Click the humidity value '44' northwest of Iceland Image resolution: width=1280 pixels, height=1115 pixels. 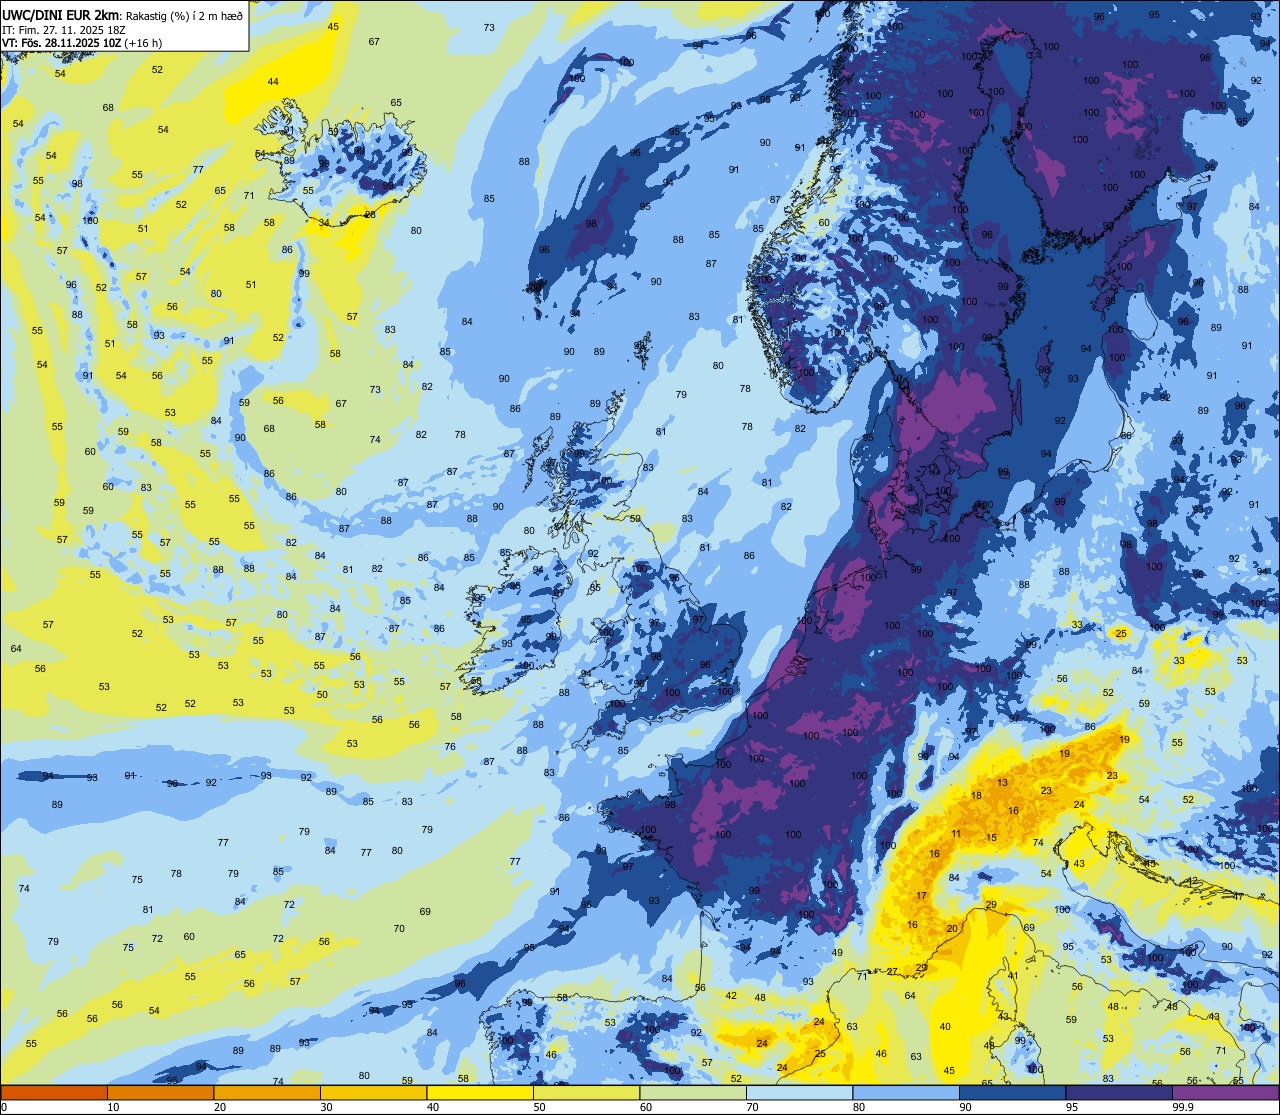273,81
